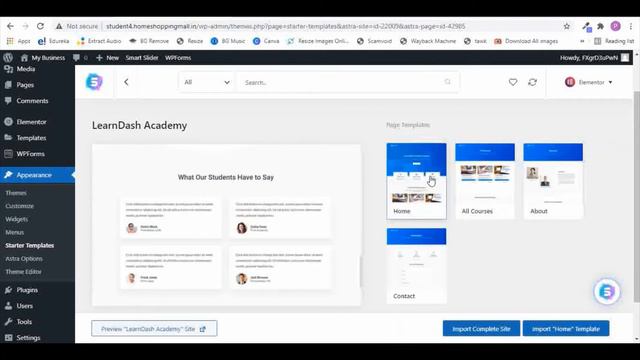Click the Import "Home" Template button
This screenshot has height=360, width=640.
[566, 329]
